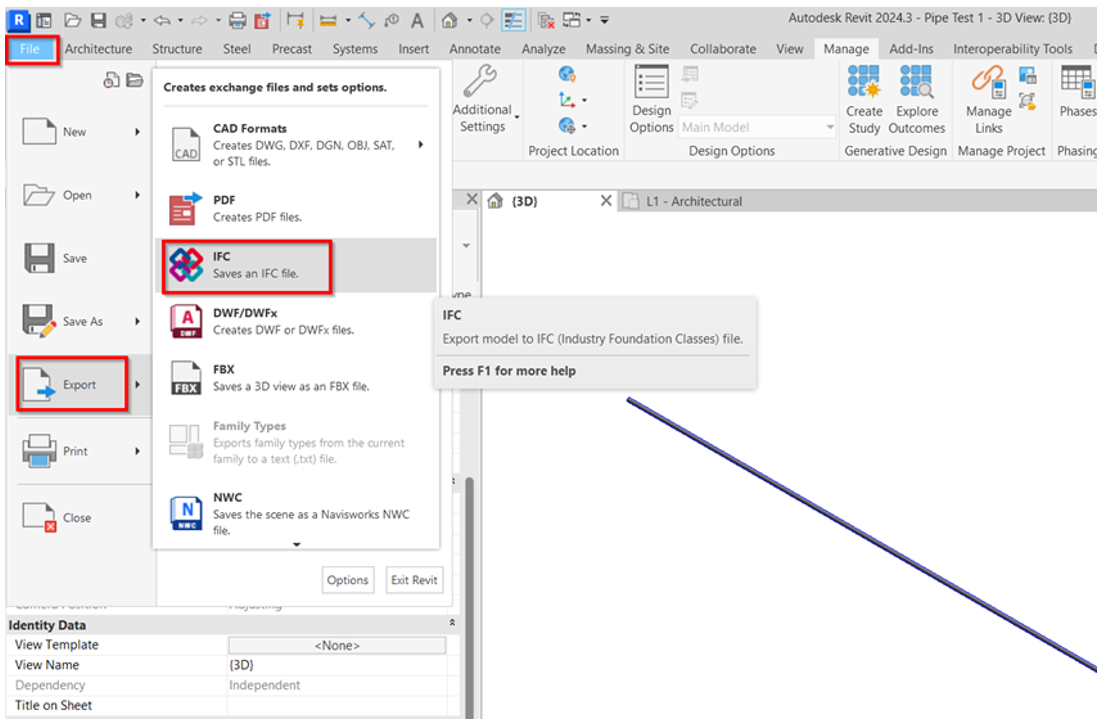The image size is (1101, 722).
Task: Click the Coordinates axes icon
Action: coord(567,100)
